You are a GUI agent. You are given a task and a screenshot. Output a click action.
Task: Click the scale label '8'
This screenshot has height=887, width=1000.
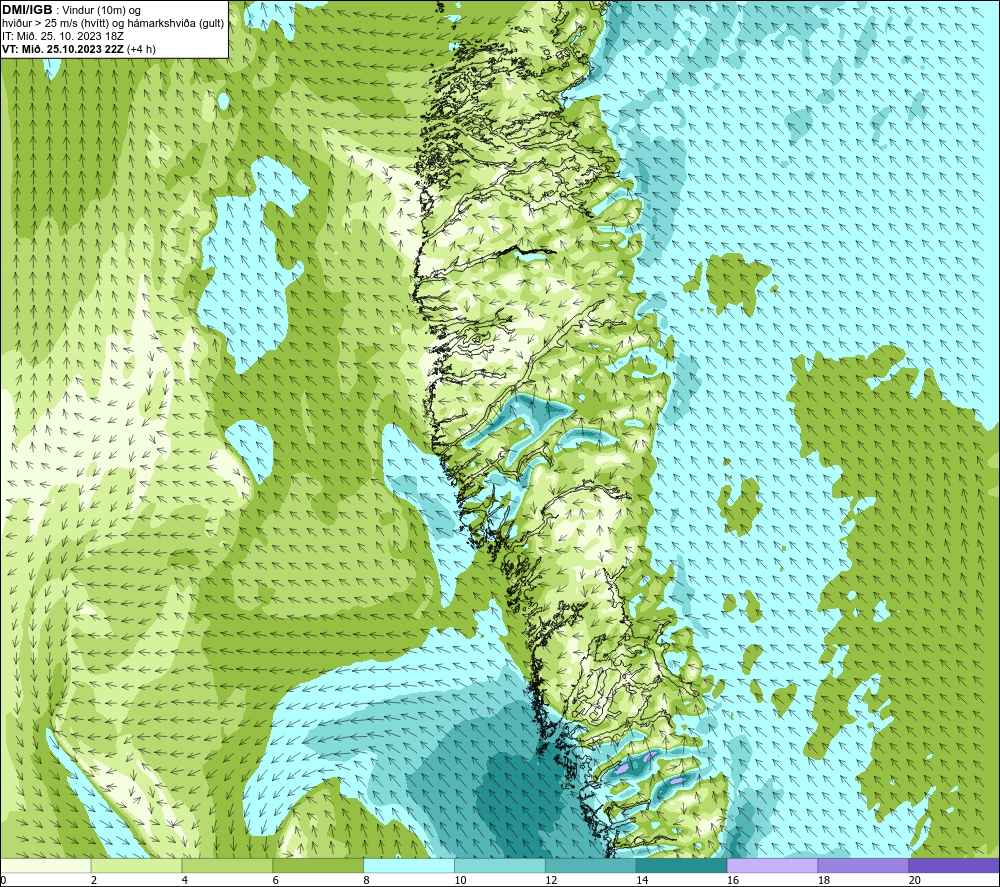[367, 880]
